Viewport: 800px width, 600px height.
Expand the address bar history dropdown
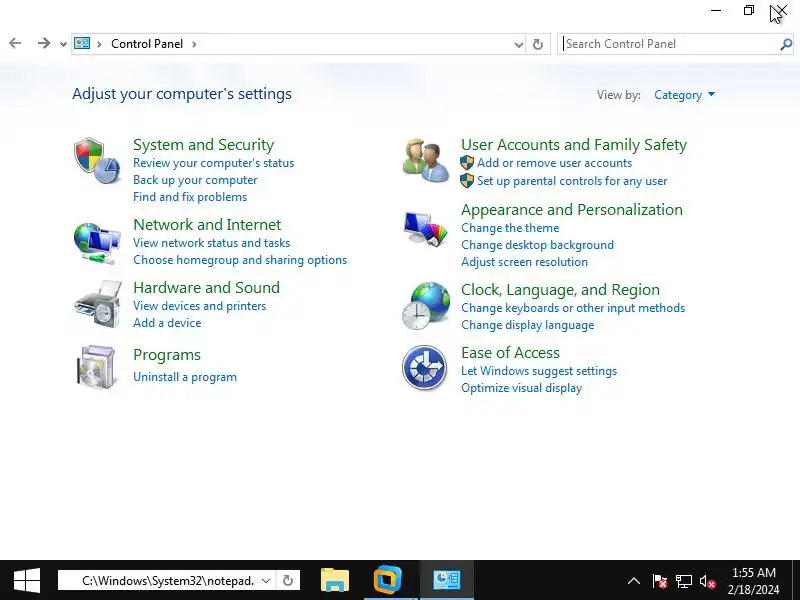[x=519, y=44]
